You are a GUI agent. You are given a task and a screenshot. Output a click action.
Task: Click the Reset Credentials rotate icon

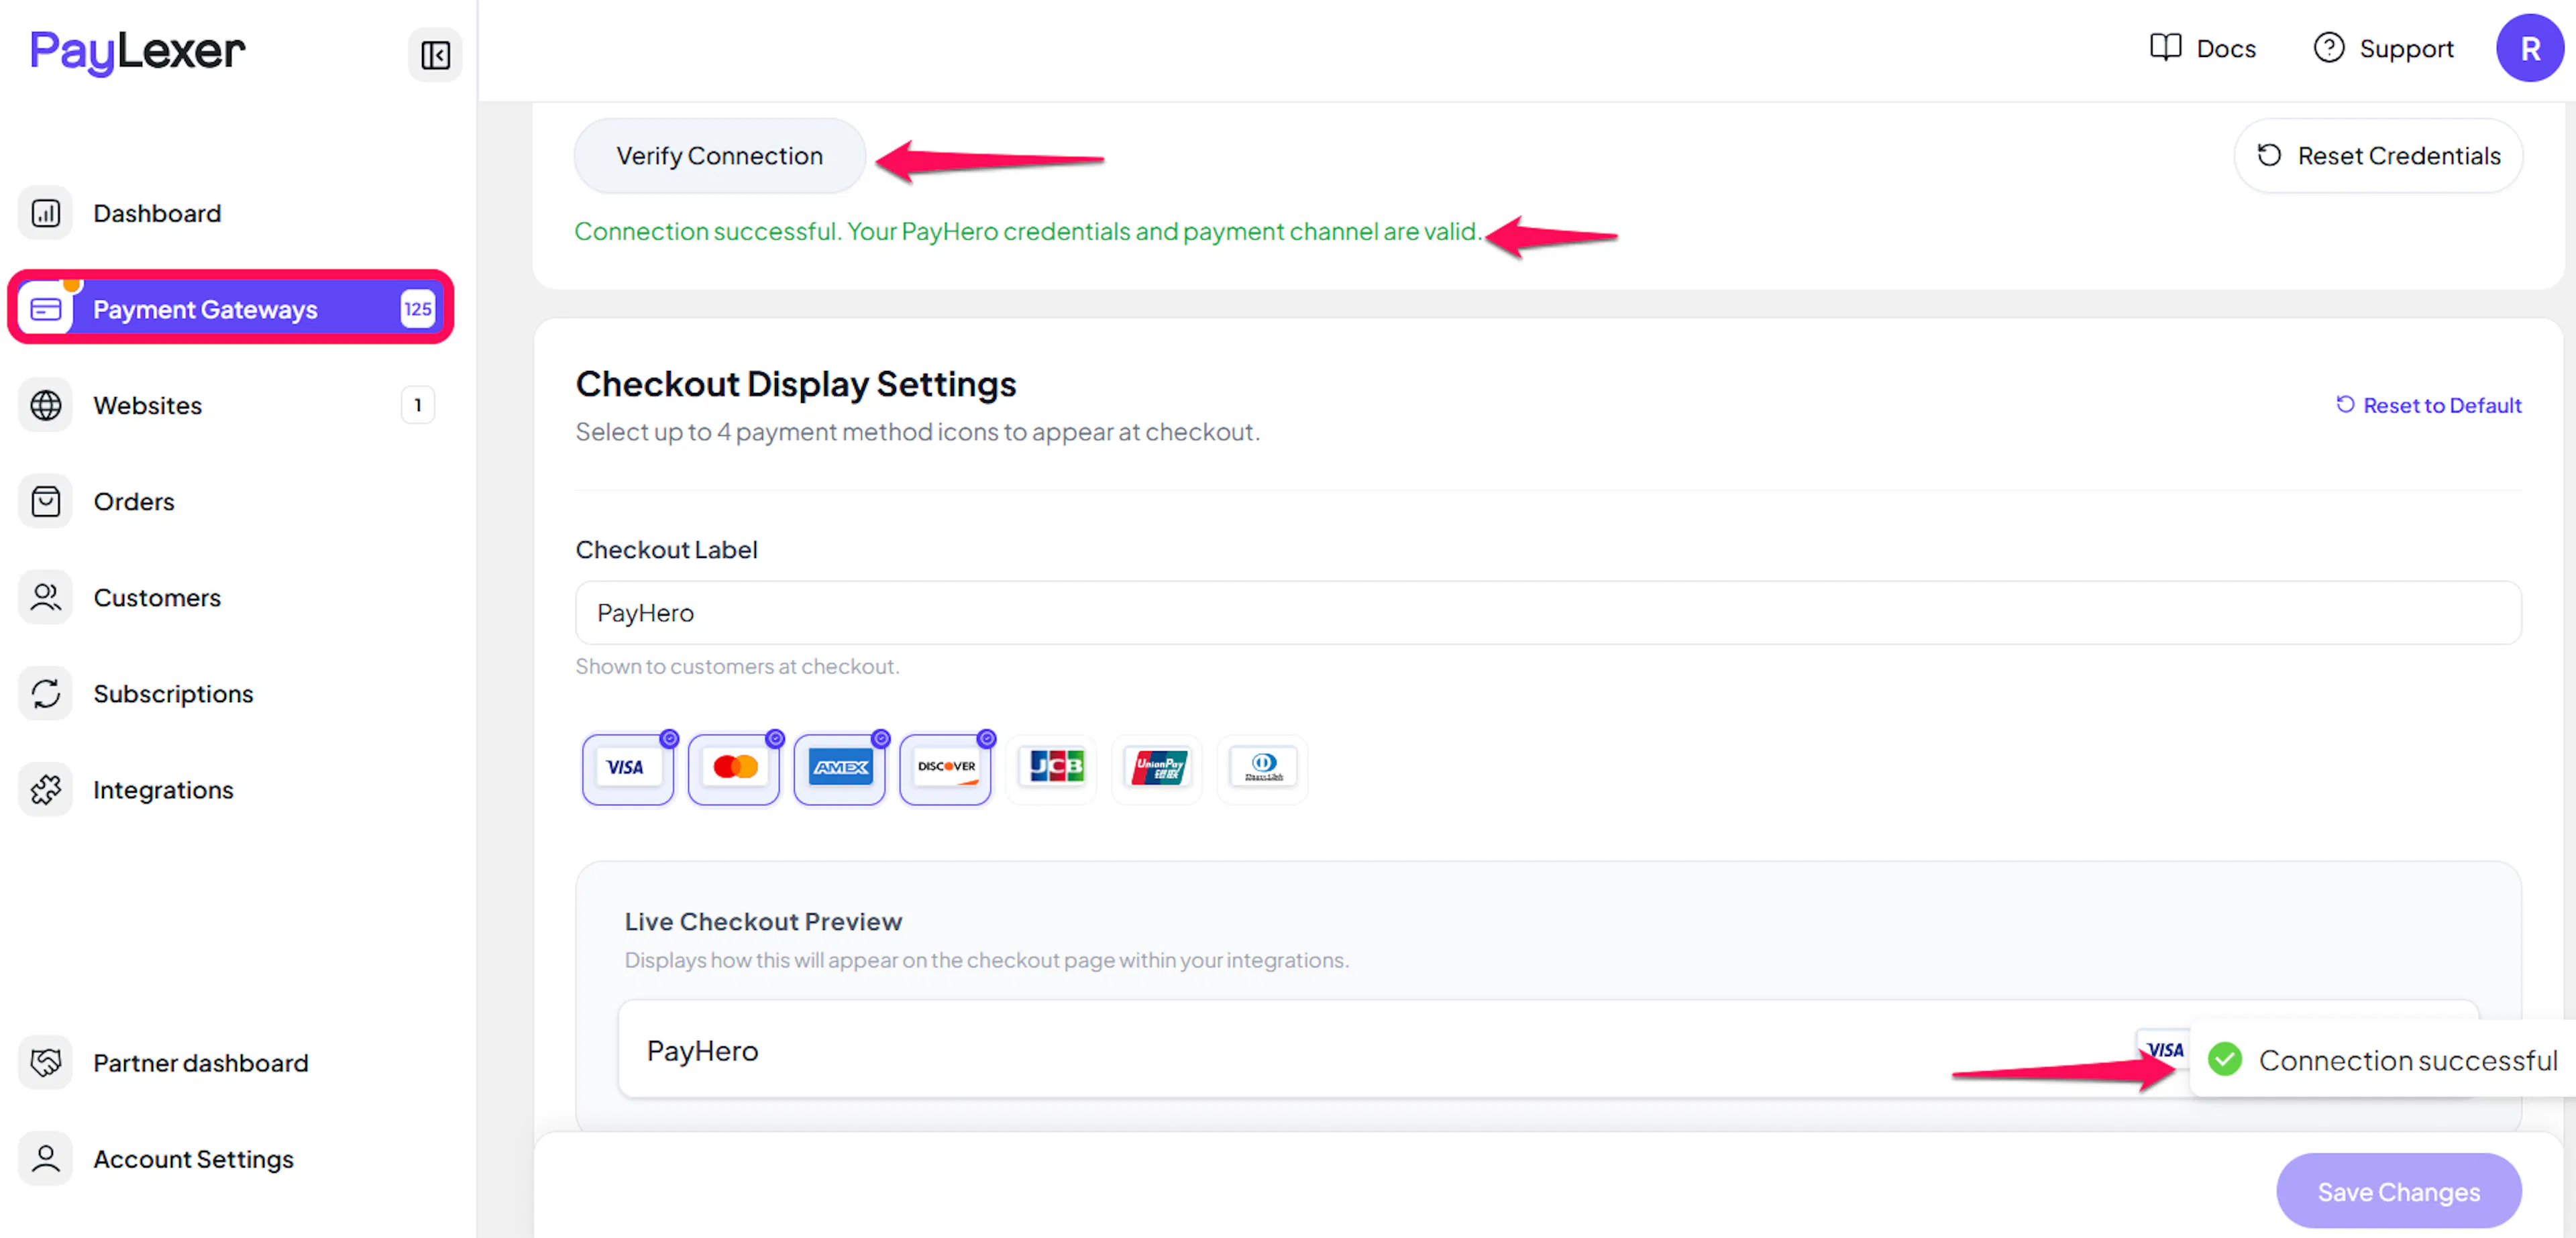pos(2269,155)
